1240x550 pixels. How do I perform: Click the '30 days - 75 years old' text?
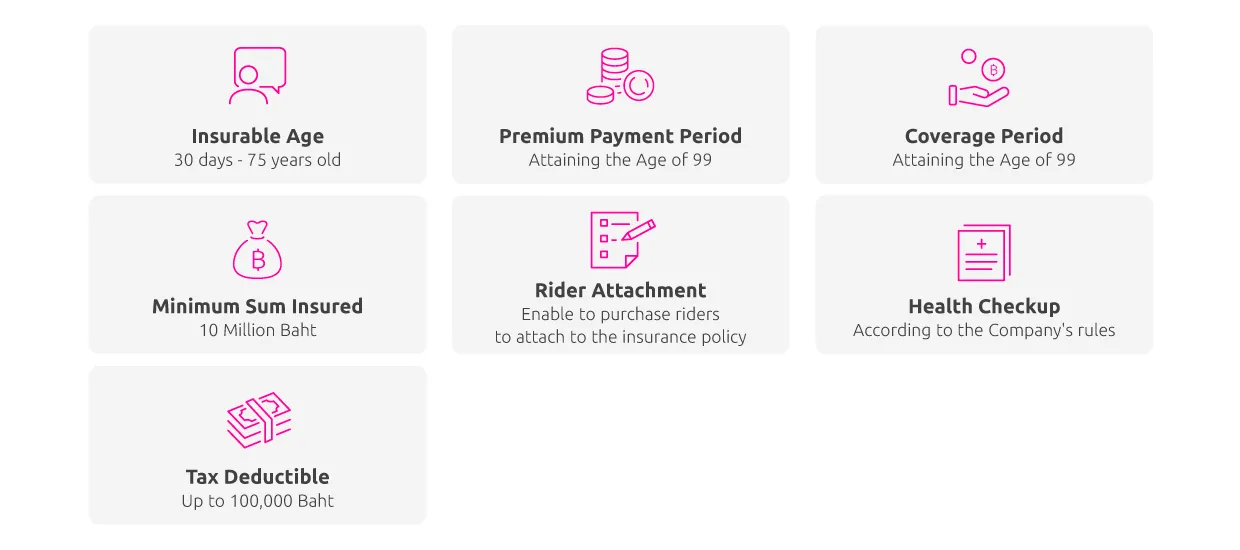point(258,160)
